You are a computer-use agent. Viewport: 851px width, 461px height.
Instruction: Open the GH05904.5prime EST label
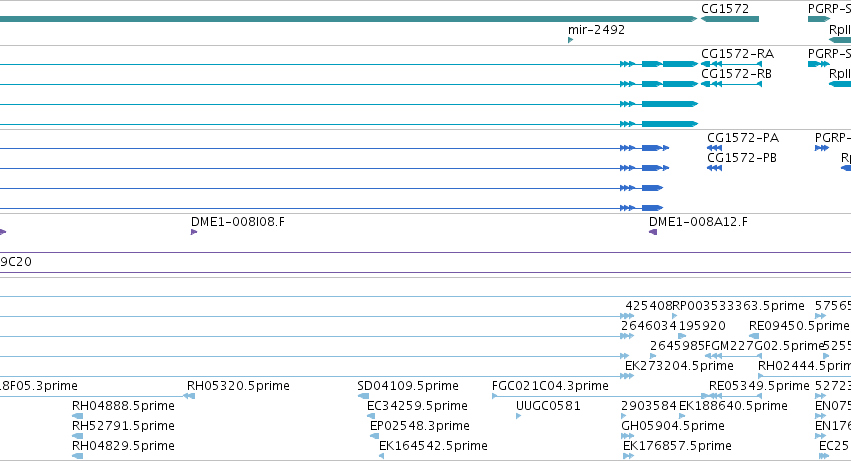click(x=672, y=426)
